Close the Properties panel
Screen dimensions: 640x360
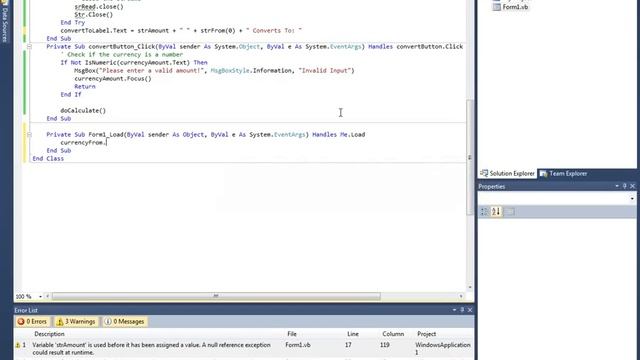click(x=632, y=186)
